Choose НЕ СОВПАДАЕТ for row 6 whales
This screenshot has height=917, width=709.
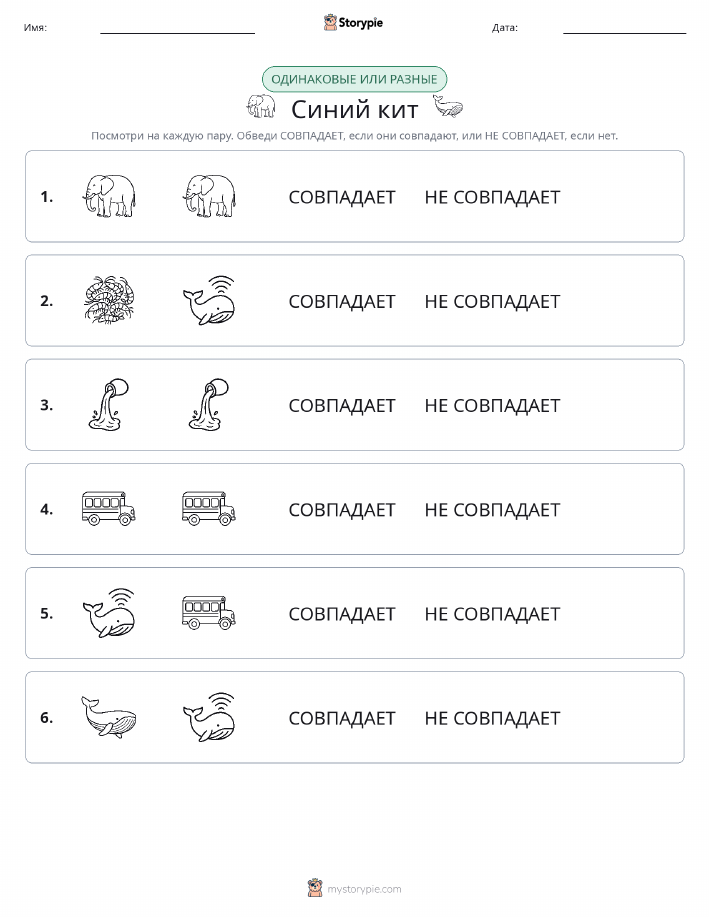(x=493, y=718)
